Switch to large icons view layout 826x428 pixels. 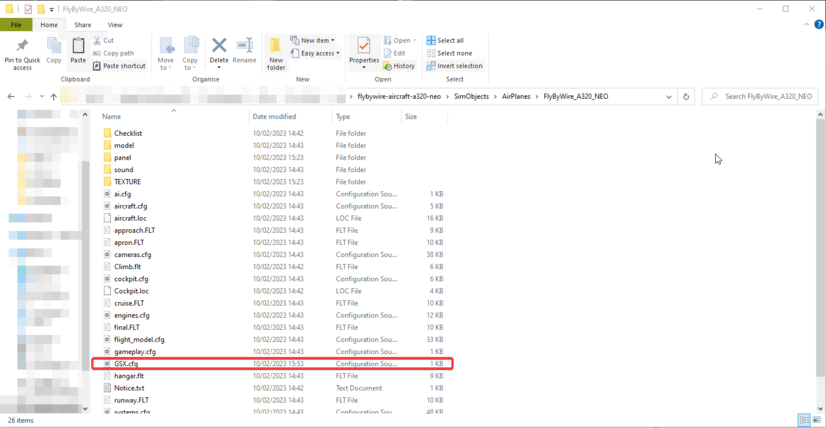click(x=817, y=420)
